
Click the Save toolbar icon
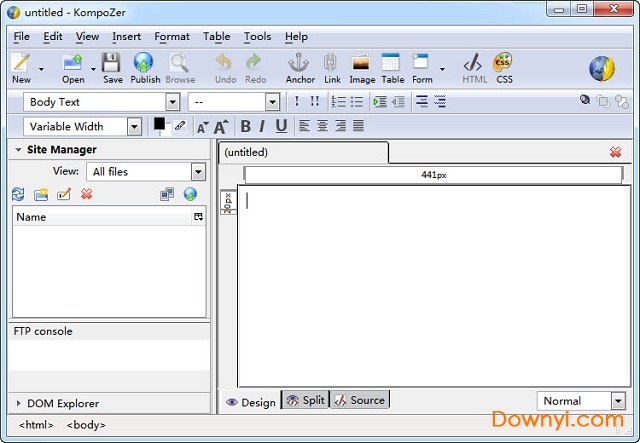tap(112, 67)
